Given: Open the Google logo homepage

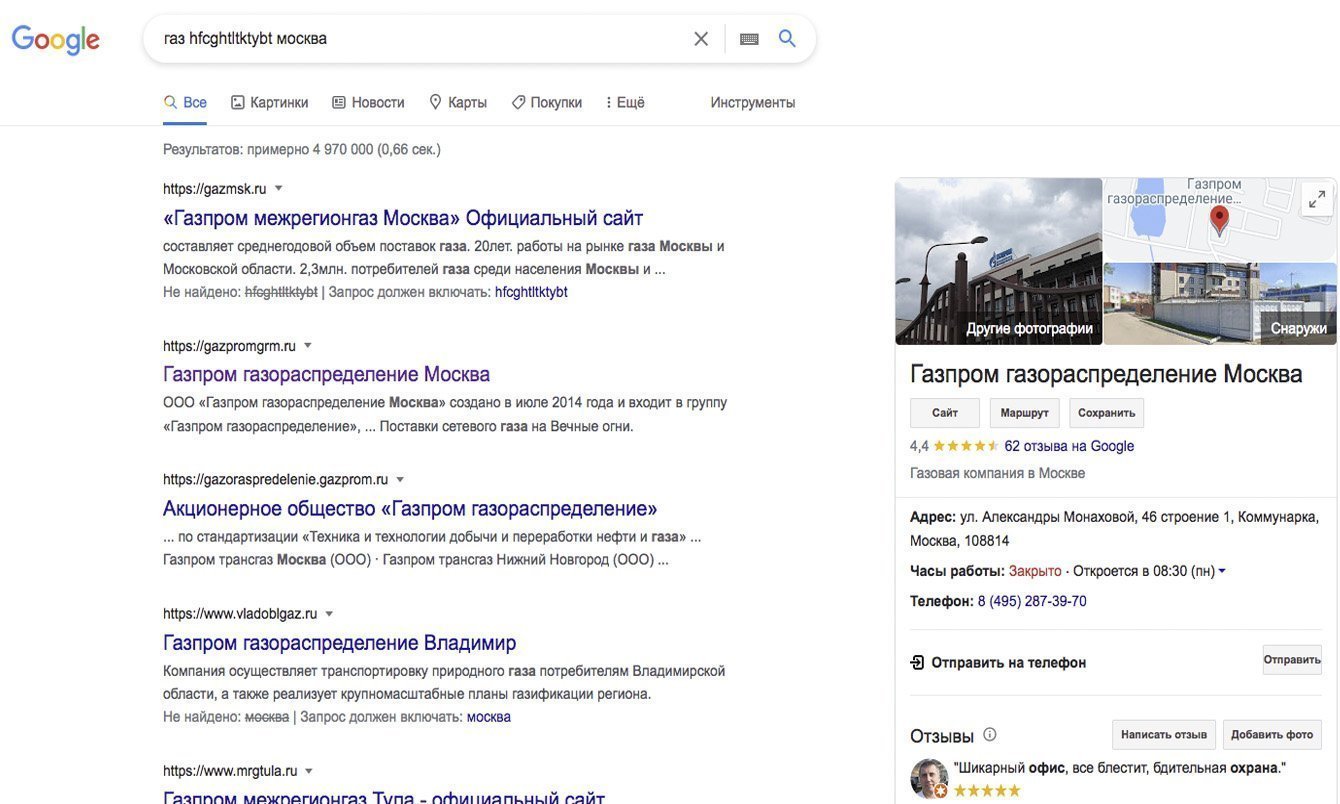Looking at the screenshot, I should [56, 39].
